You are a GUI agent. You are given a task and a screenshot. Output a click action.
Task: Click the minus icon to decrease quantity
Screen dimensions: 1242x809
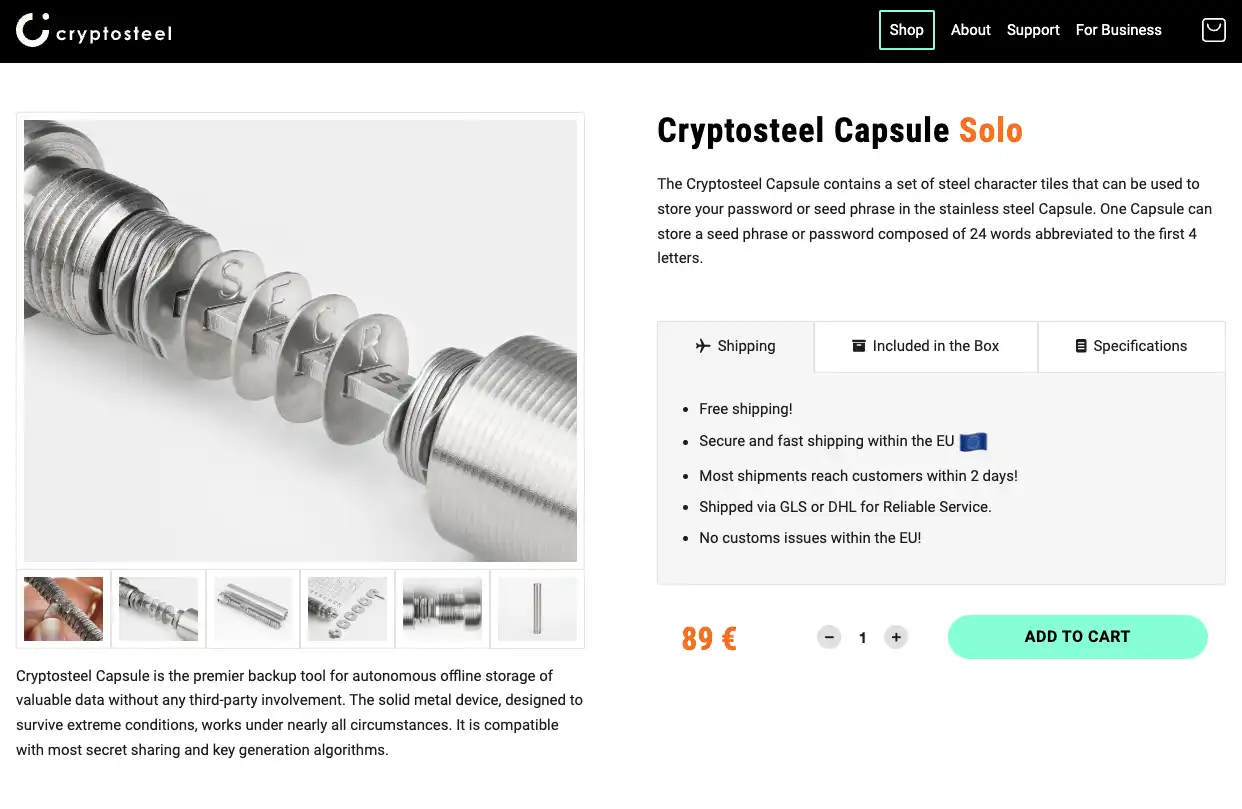tap(829, 637)
